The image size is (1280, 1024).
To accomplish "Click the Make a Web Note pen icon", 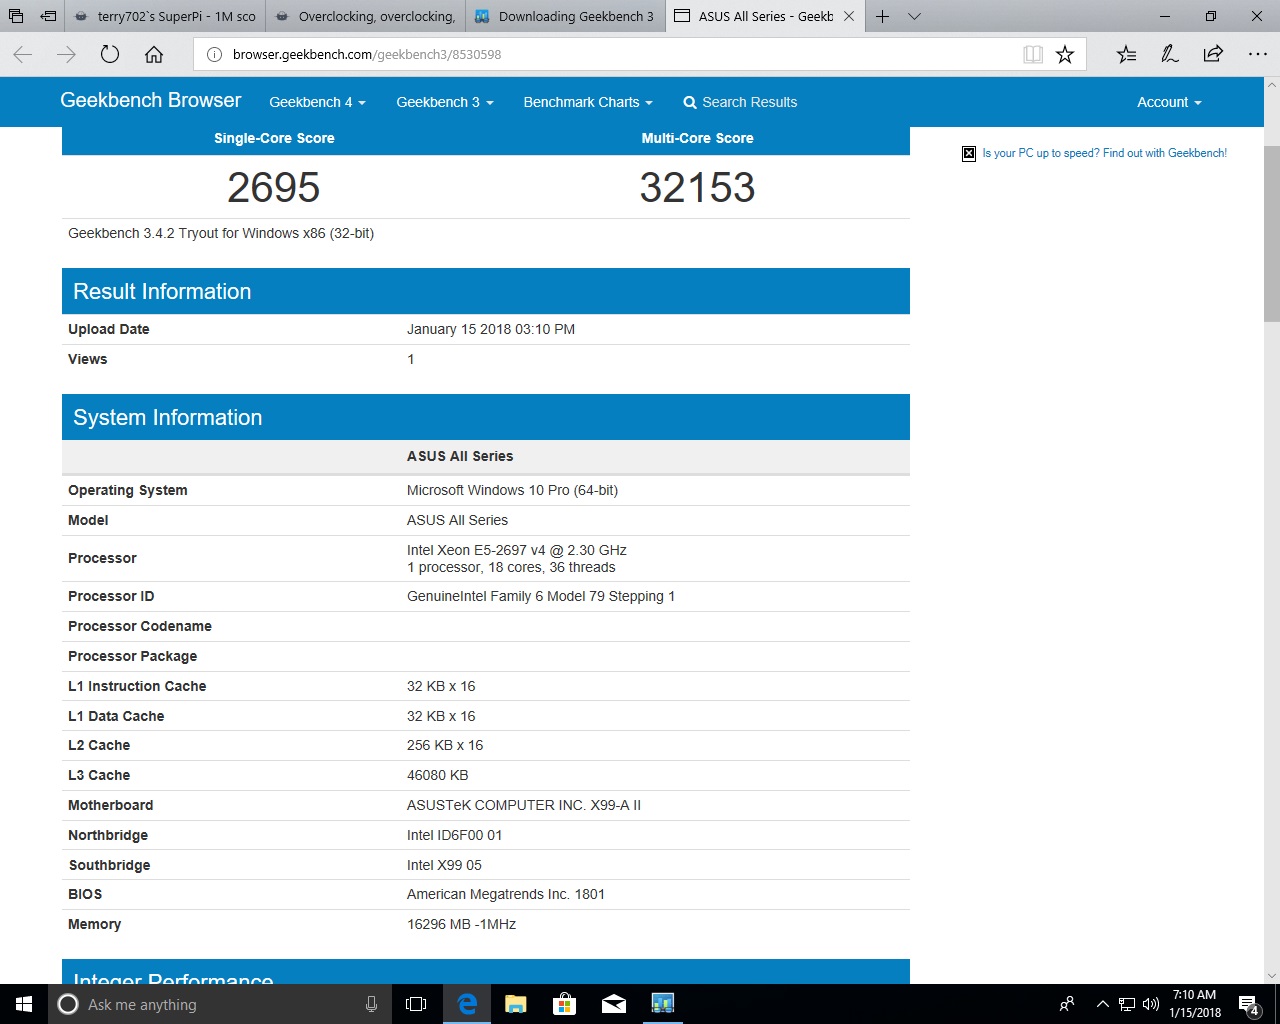I will point(1170,54).
